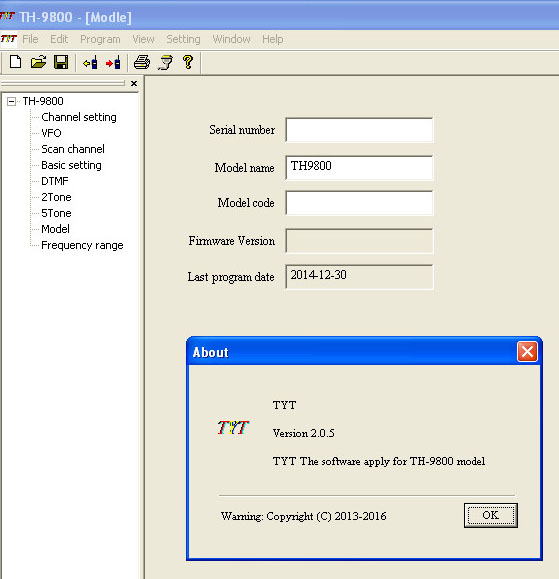559x579 pixels.
Task: Click the print preview toolbar icon
Action: (x=165, y=62)
